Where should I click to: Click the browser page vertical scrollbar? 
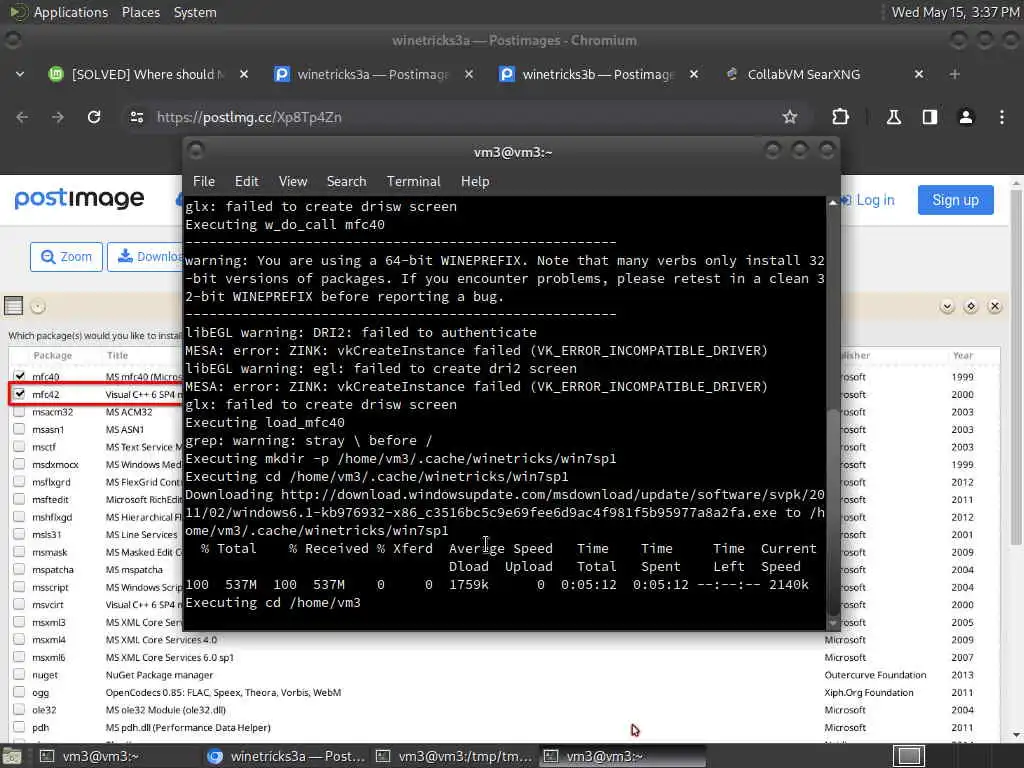(1016, 366)
